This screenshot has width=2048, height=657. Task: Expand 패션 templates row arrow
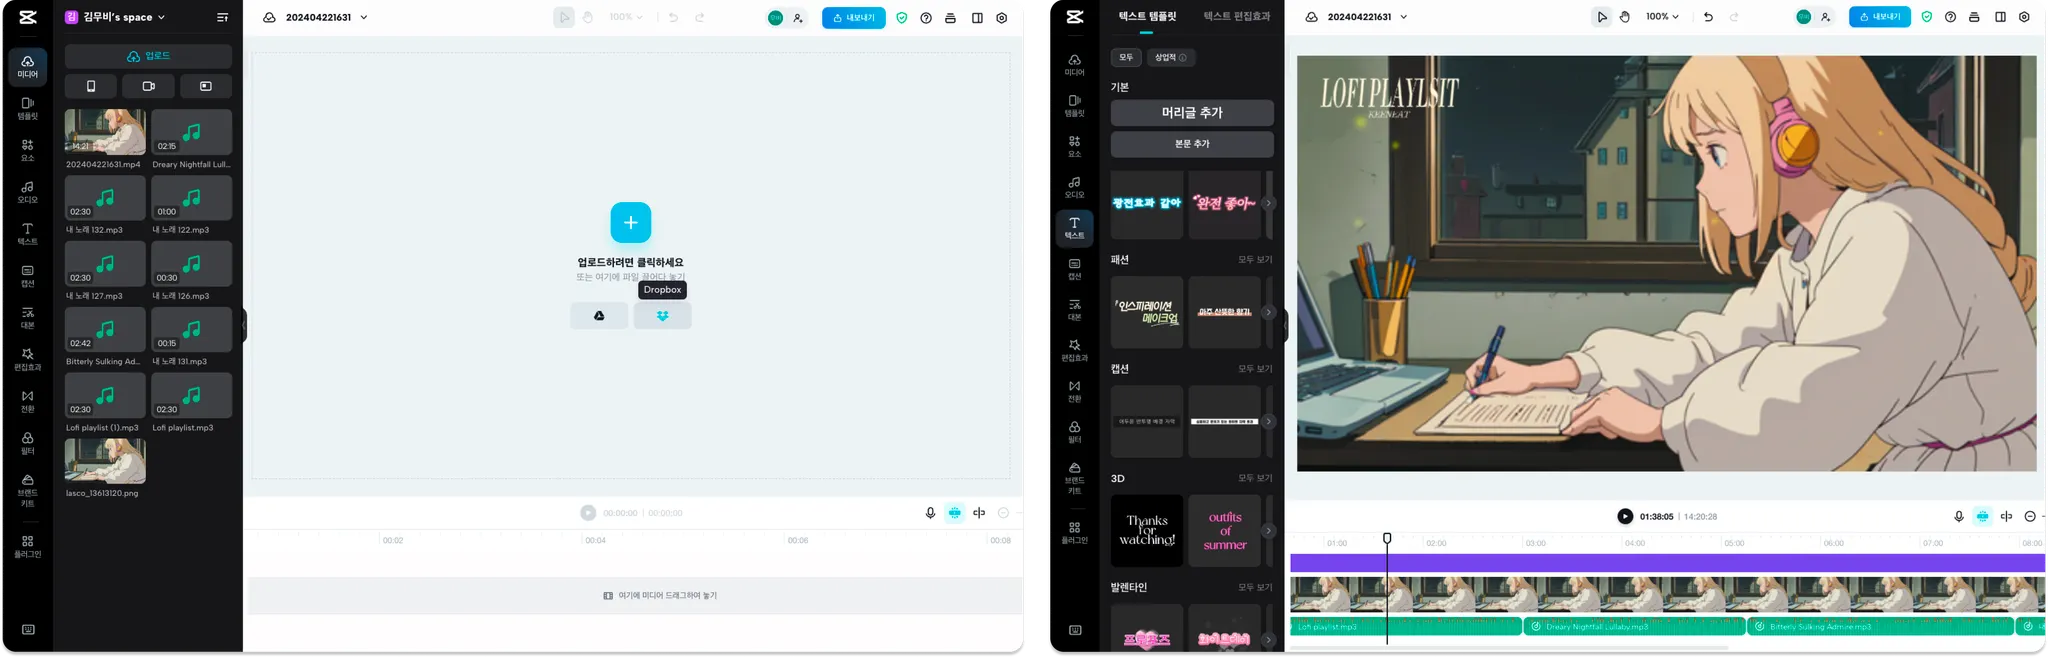1268,312
